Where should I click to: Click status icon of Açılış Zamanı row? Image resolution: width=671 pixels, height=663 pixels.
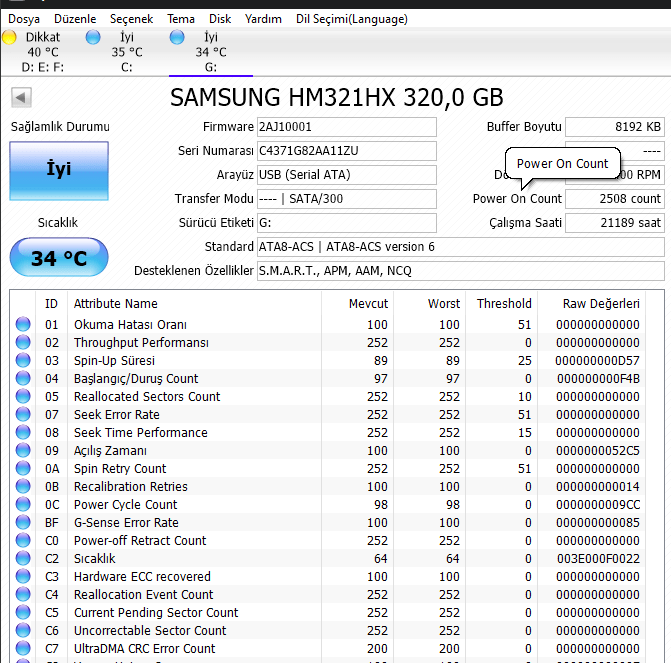[23, 450]
